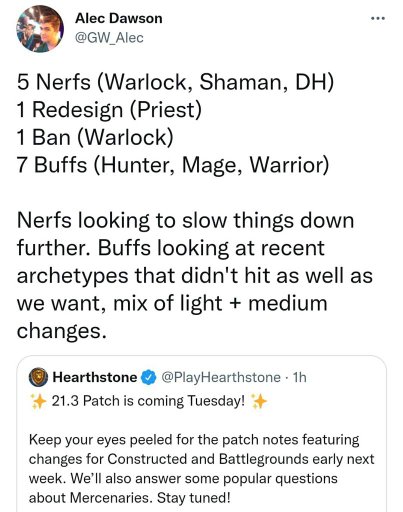This screenshot has width=403, height=512.
Task: Click the 'mix of light + medium changes' text
Action: [172, 317]
